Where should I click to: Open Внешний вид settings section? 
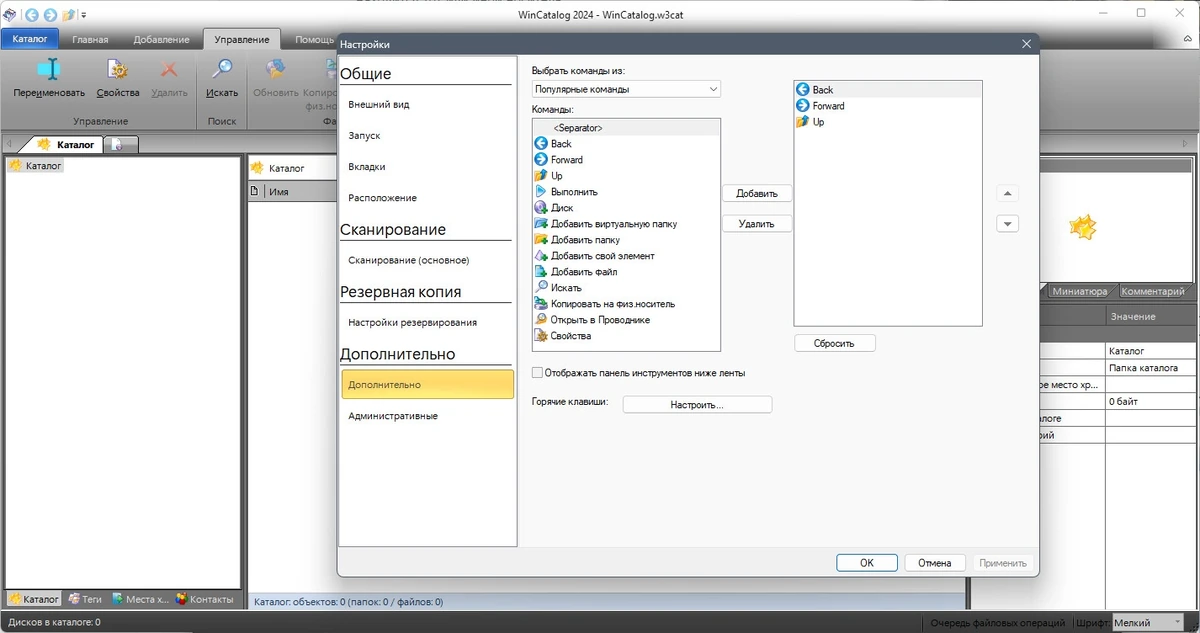point(428,105)
